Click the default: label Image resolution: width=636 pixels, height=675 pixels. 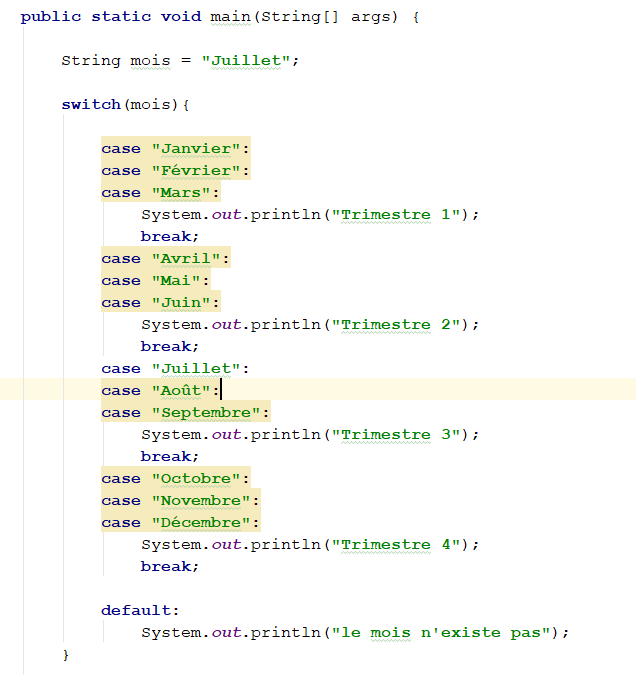tap(140, 610)
